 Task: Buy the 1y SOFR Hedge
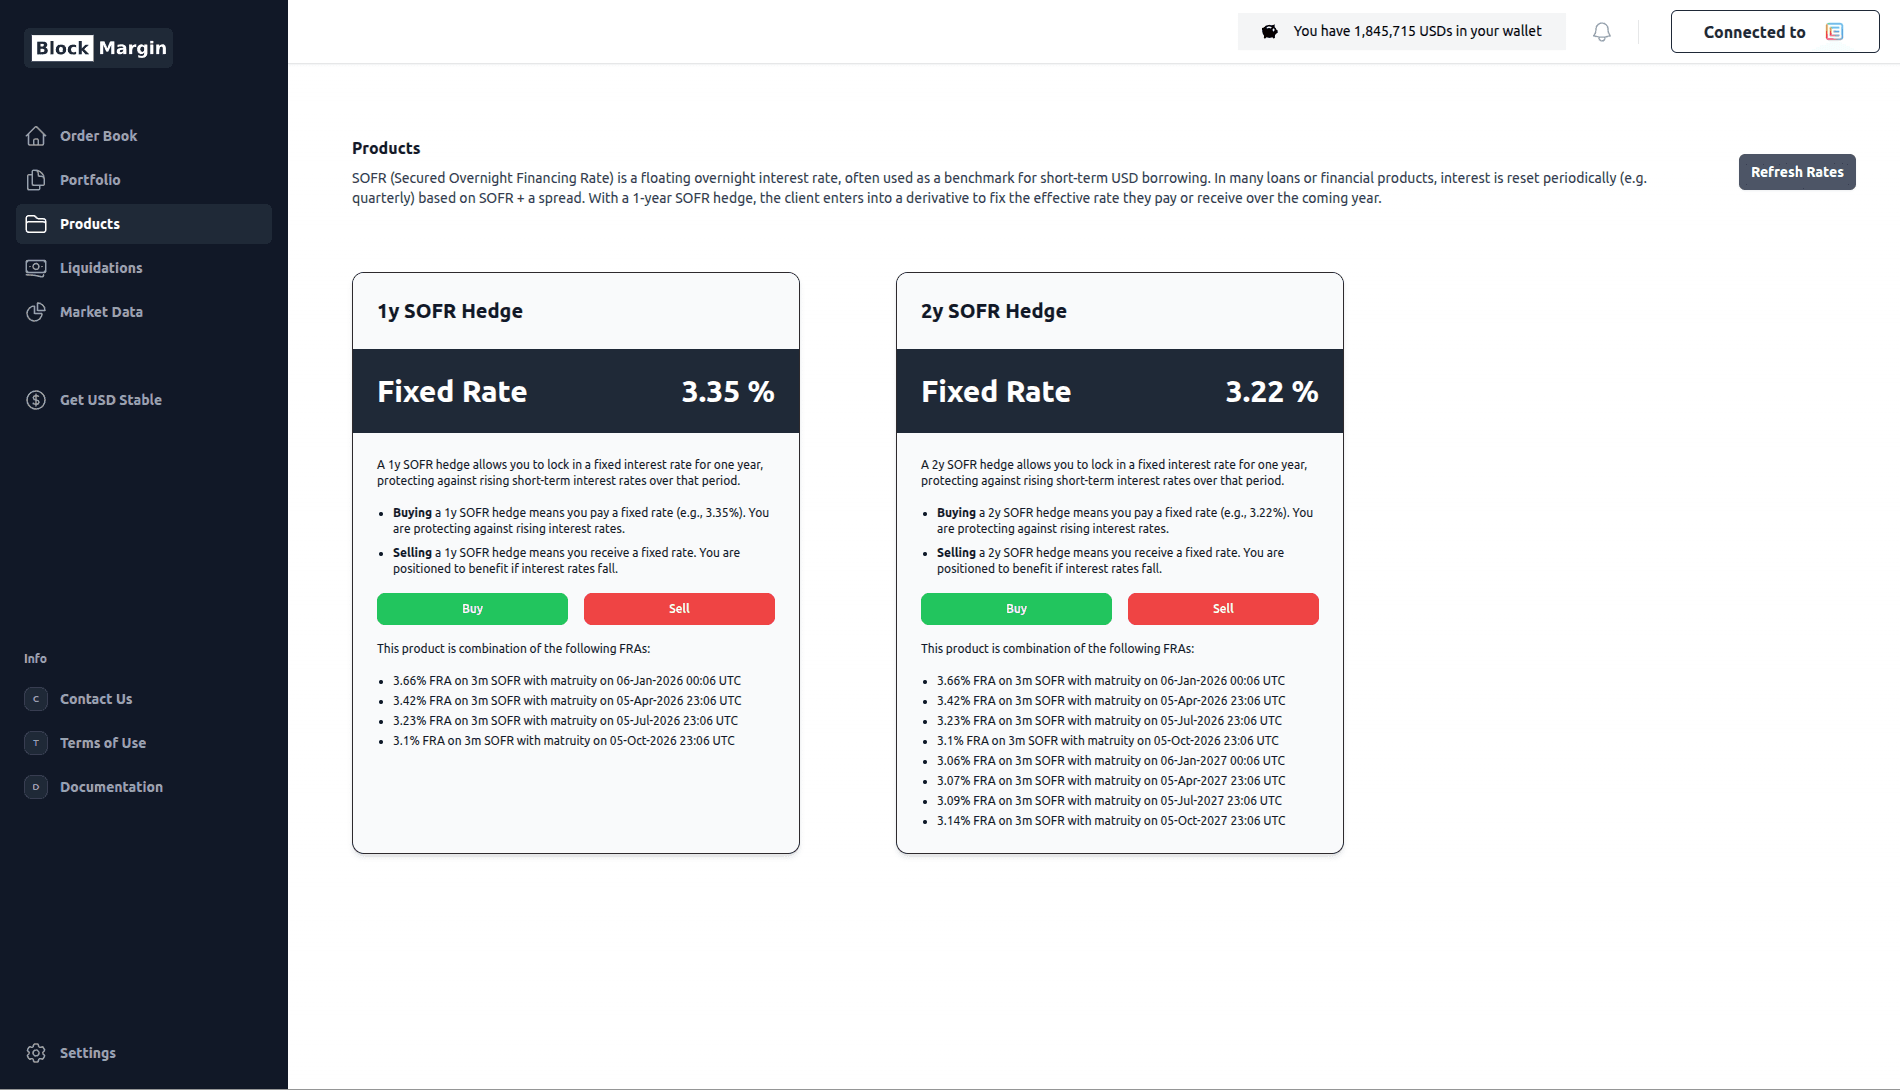[472, 609]
